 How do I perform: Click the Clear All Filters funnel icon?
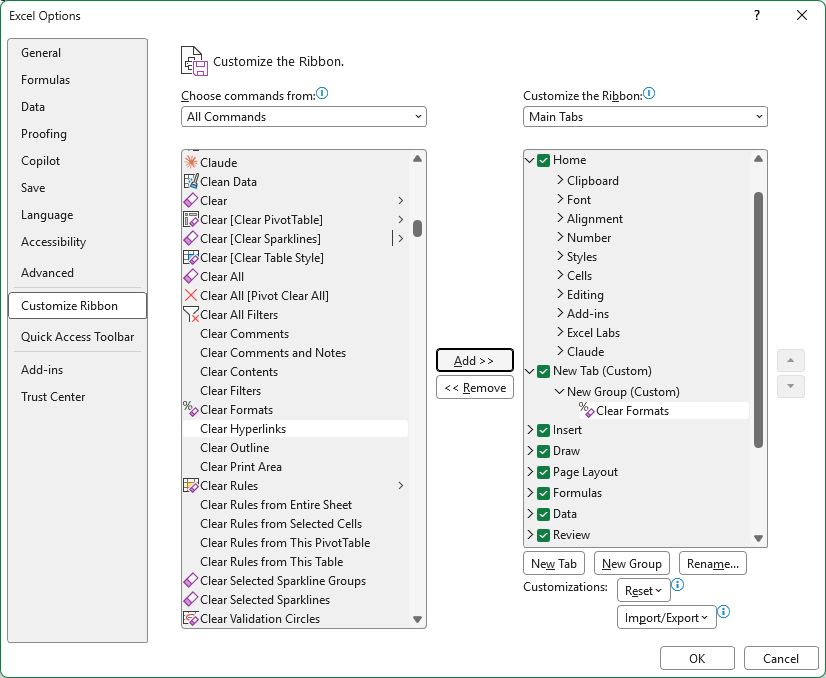(191, 314)
